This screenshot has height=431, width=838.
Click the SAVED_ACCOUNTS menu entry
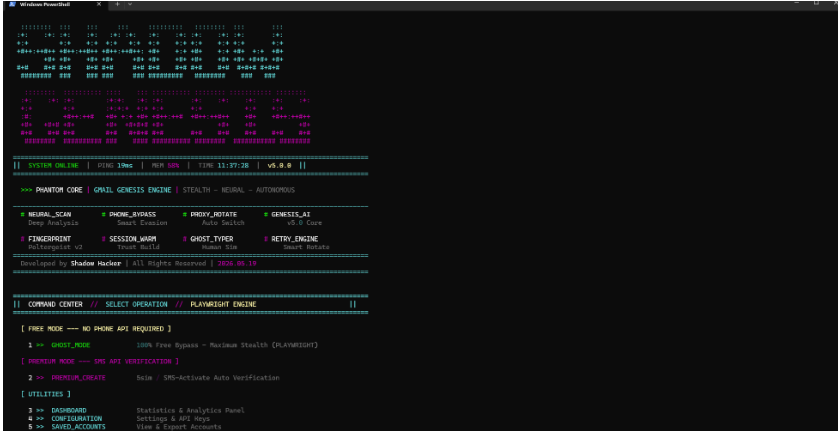click(78, 427)
